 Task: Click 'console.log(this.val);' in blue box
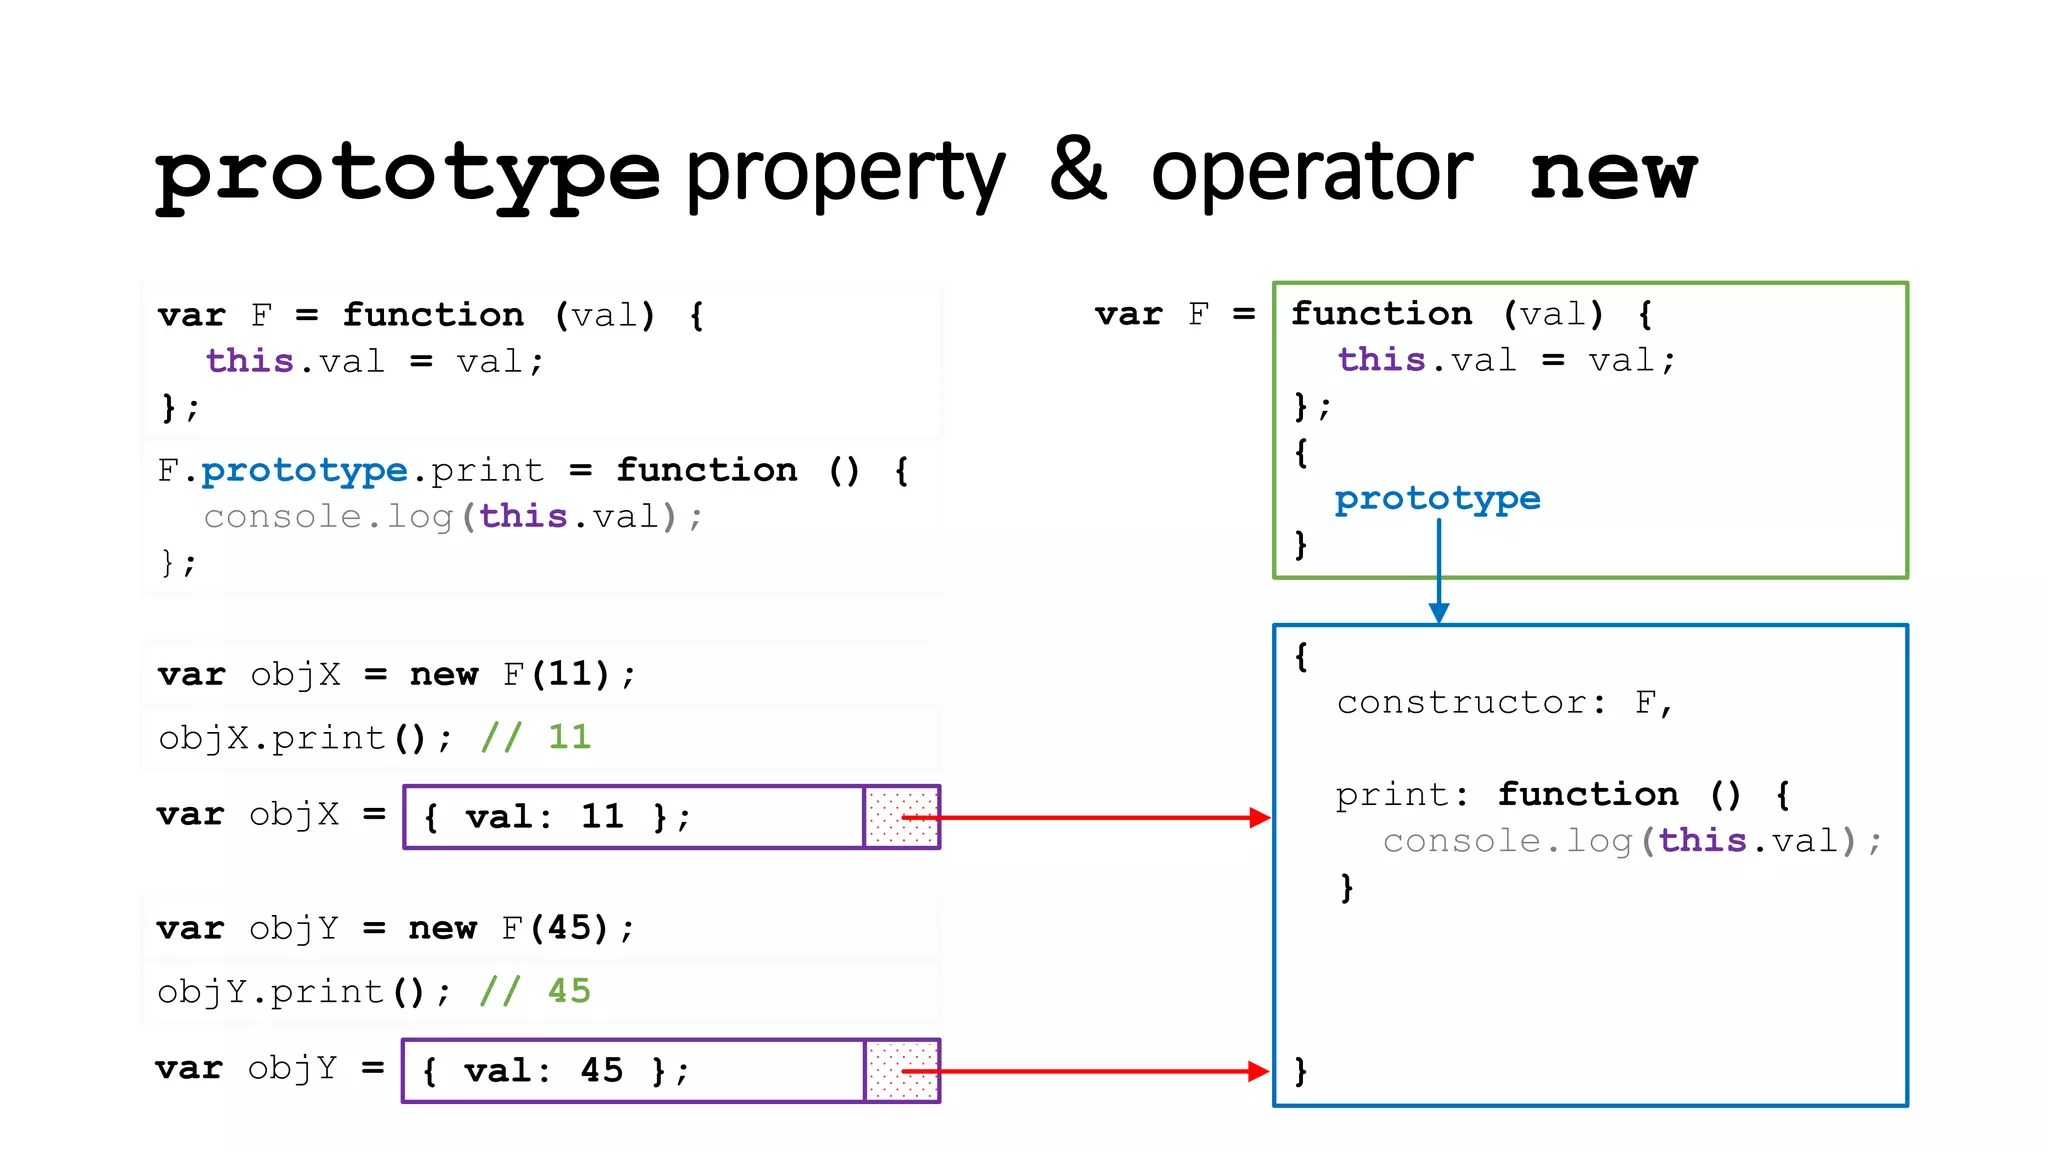[1632, 841]
